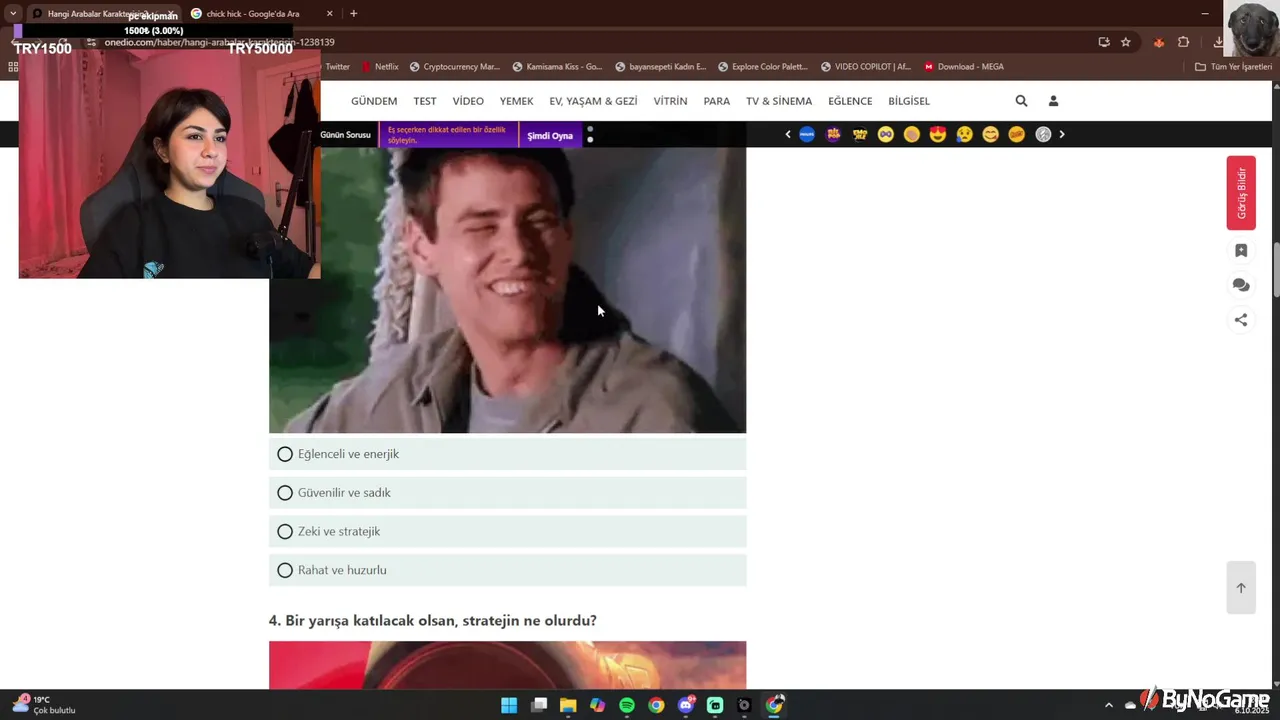This screenshot has width=1280, height=720.
Task: Open the EĞLENCE menu item
Action: (x=850, y=101)
